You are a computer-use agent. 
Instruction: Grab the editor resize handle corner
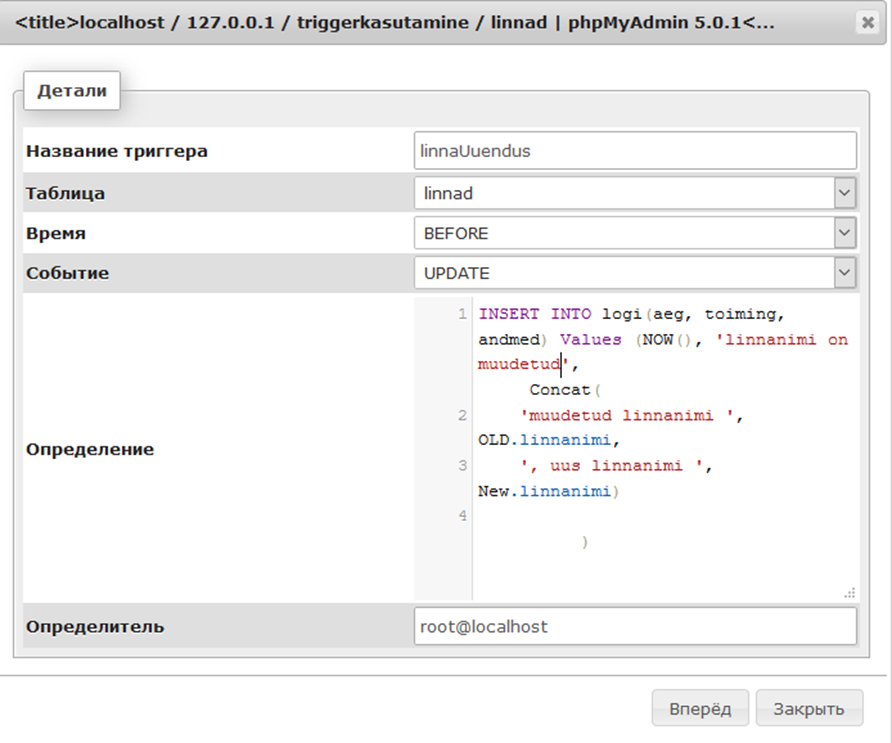[x=849, y=593]
